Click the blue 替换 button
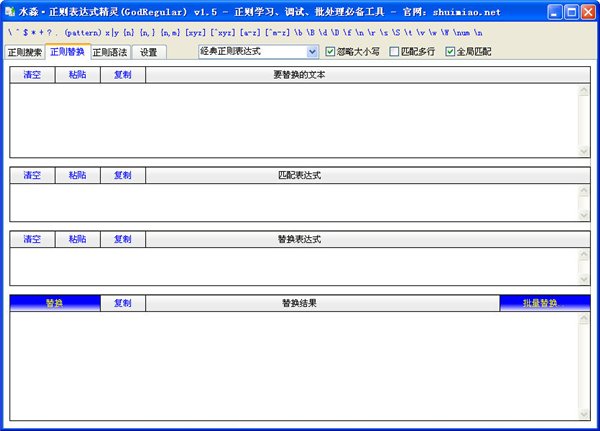 pos(55,303)
